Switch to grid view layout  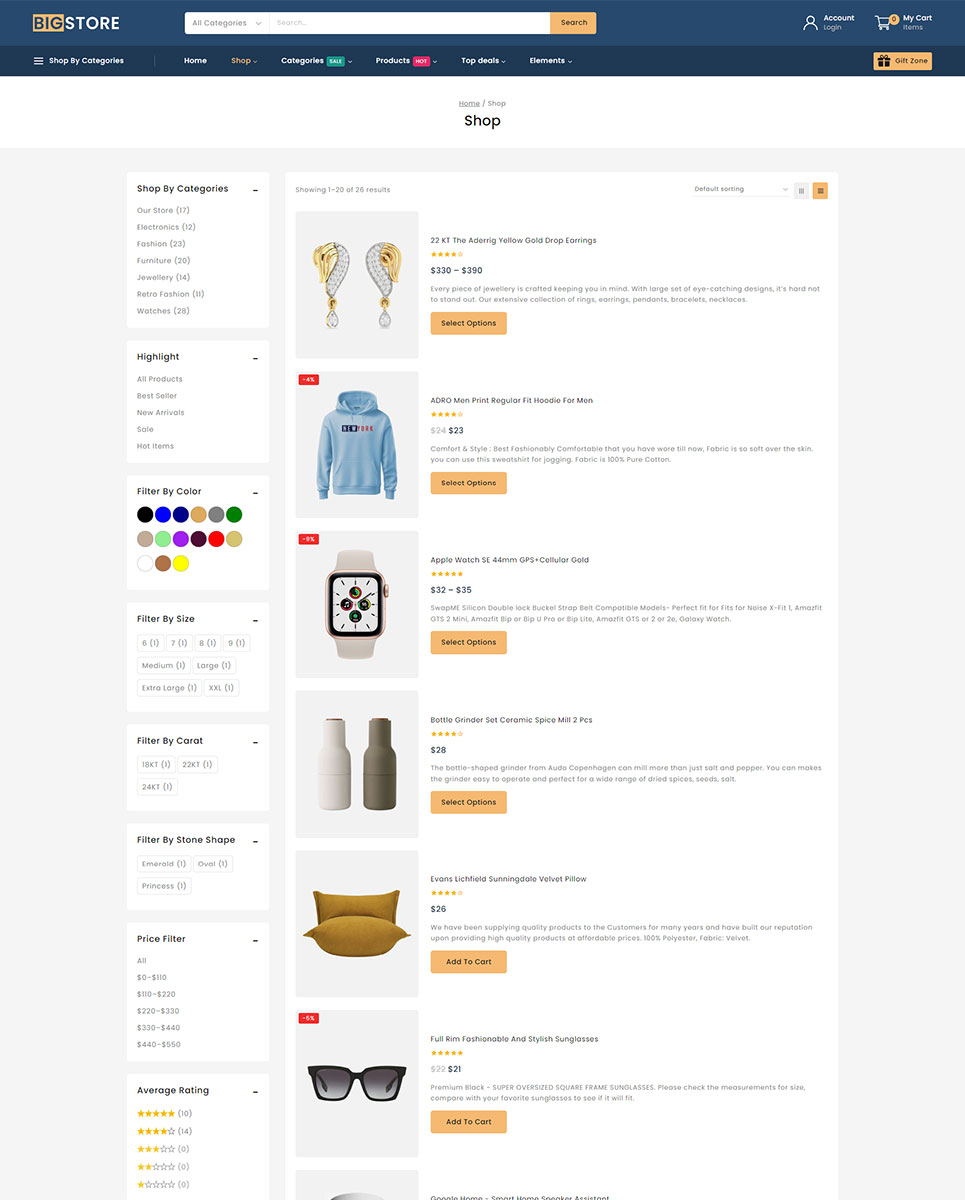coord(801,190)
